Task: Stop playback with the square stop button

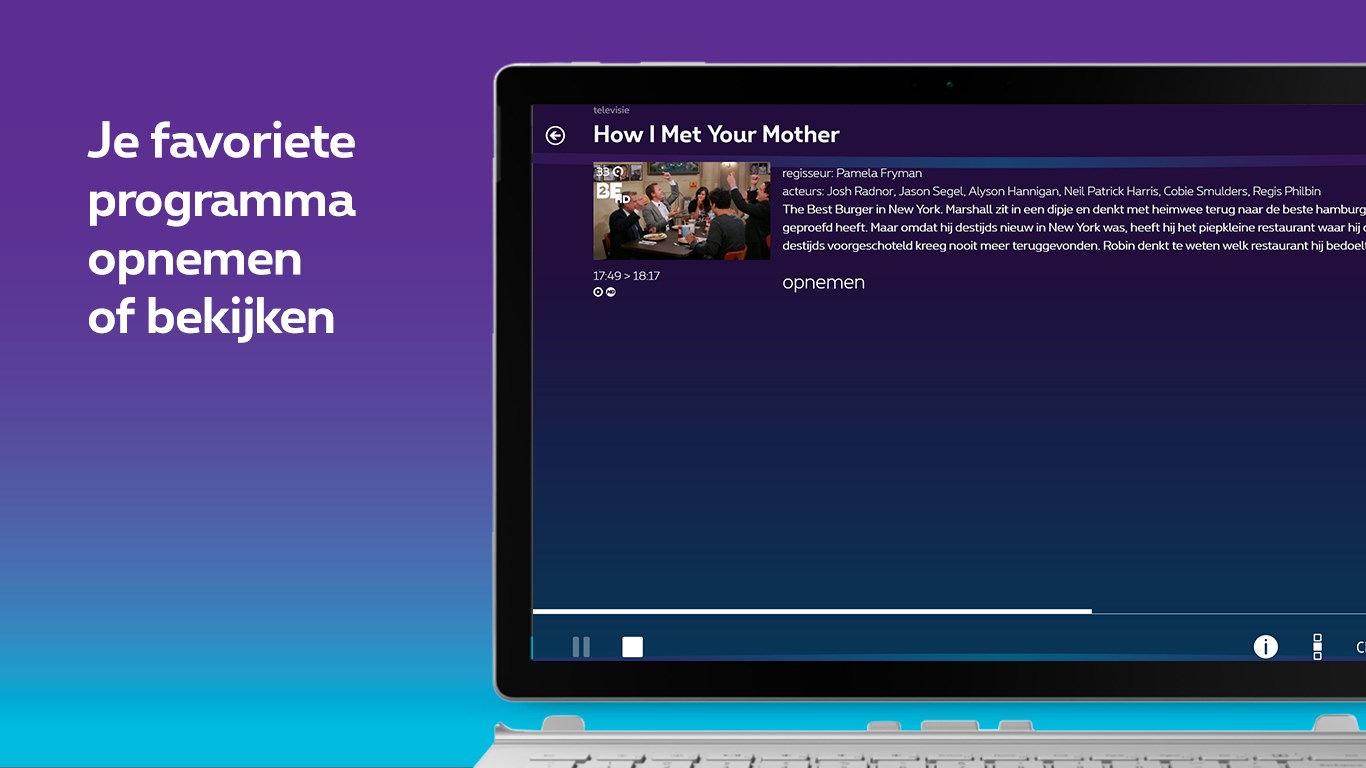Action: pos(632,647)
